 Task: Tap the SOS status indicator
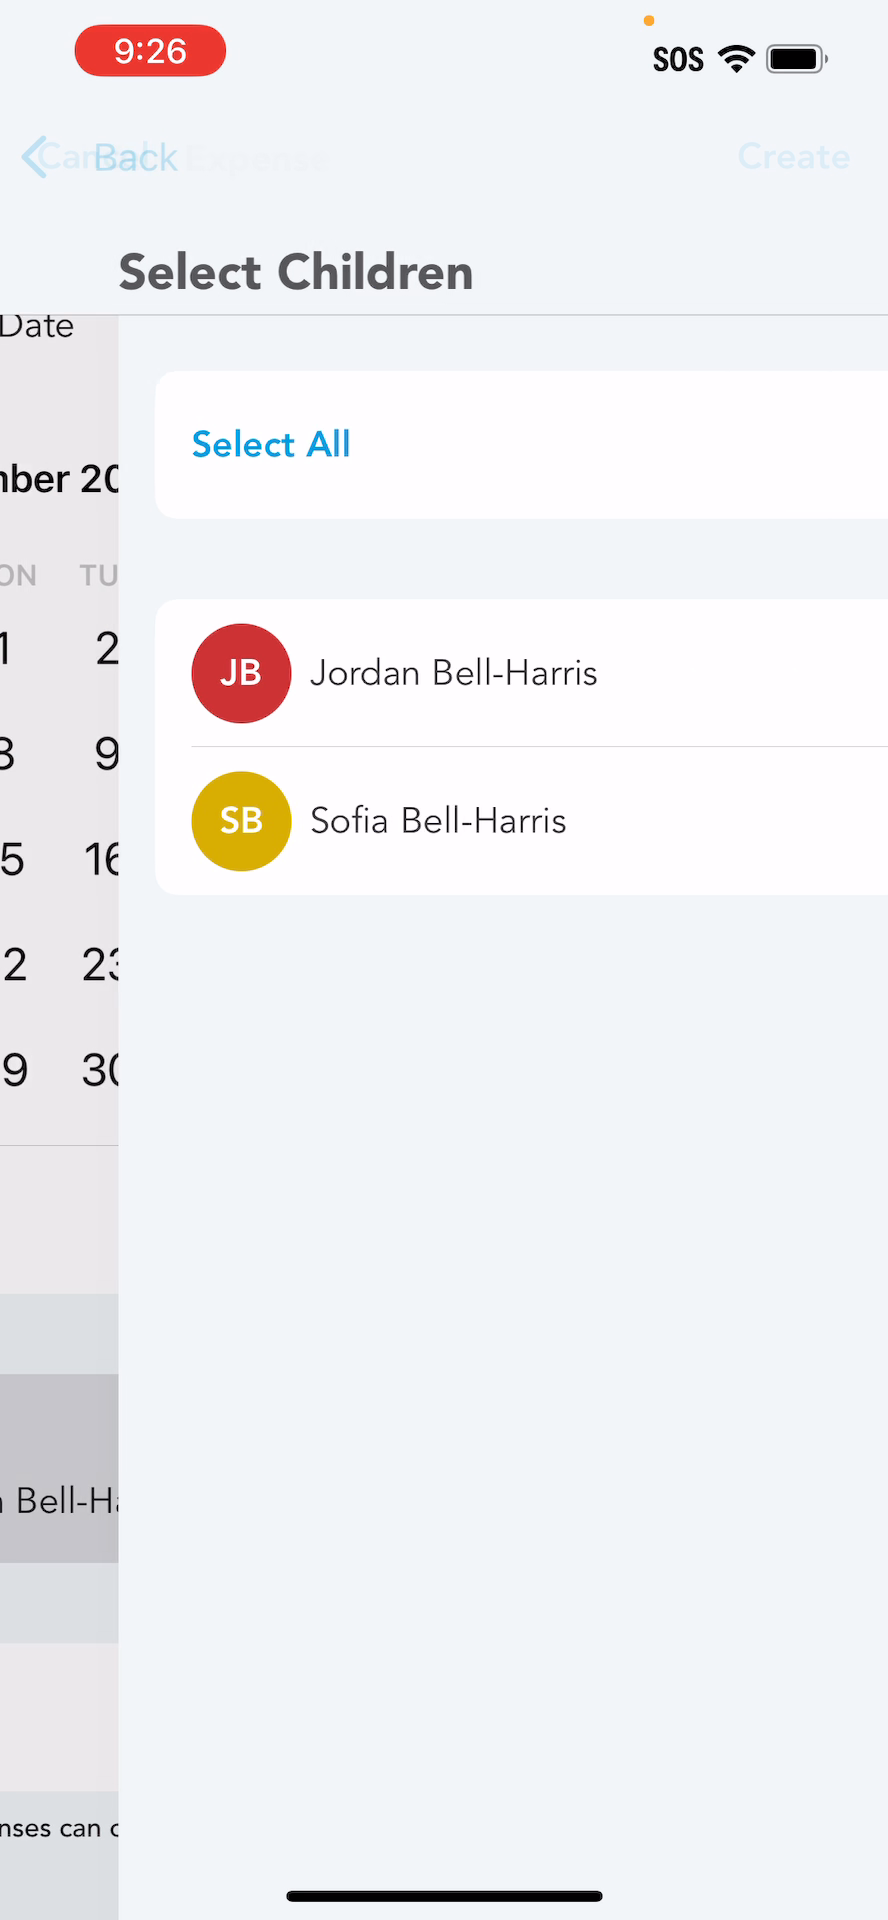pyautogui.click(x=678, y=60)
